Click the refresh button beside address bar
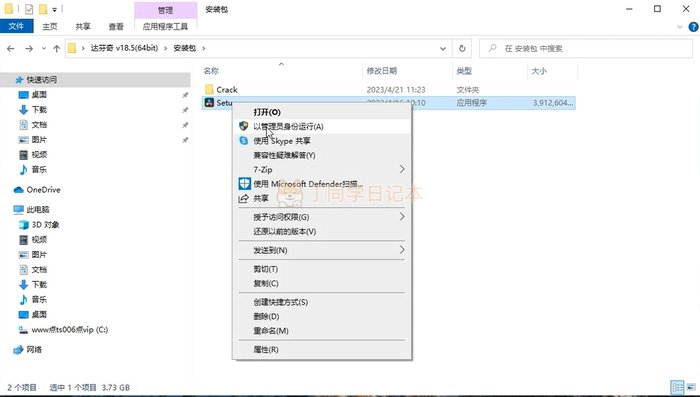This screenshot has width=700, height=397. pyautogui.click(x=462, y=48)
